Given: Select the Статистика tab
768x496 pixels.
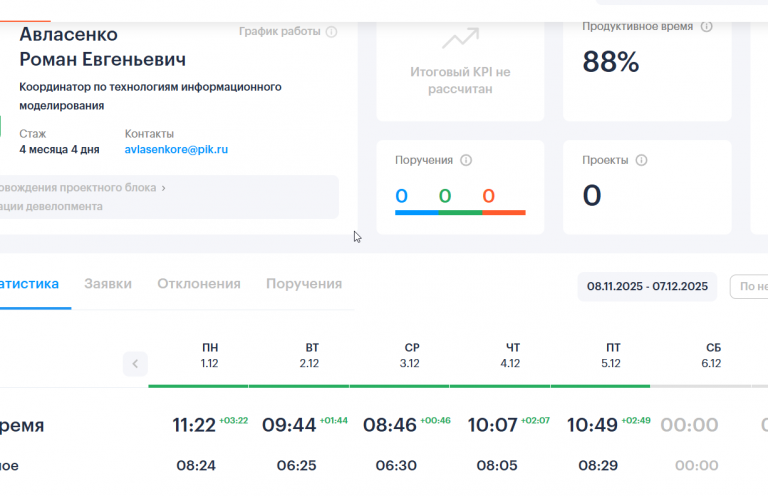Looking at the screenshot, I should (x=29, y=284).
